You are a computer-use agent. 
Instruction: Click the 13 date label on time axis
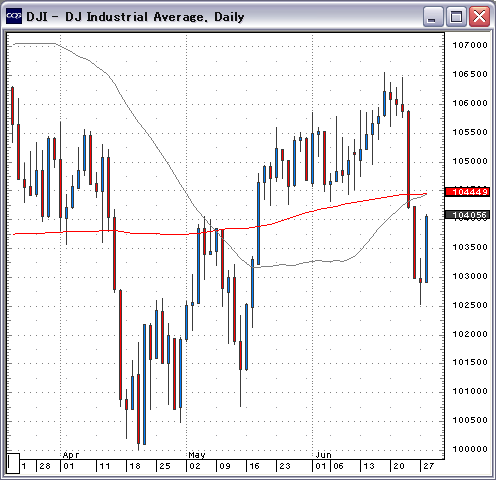tap(368, 466)
